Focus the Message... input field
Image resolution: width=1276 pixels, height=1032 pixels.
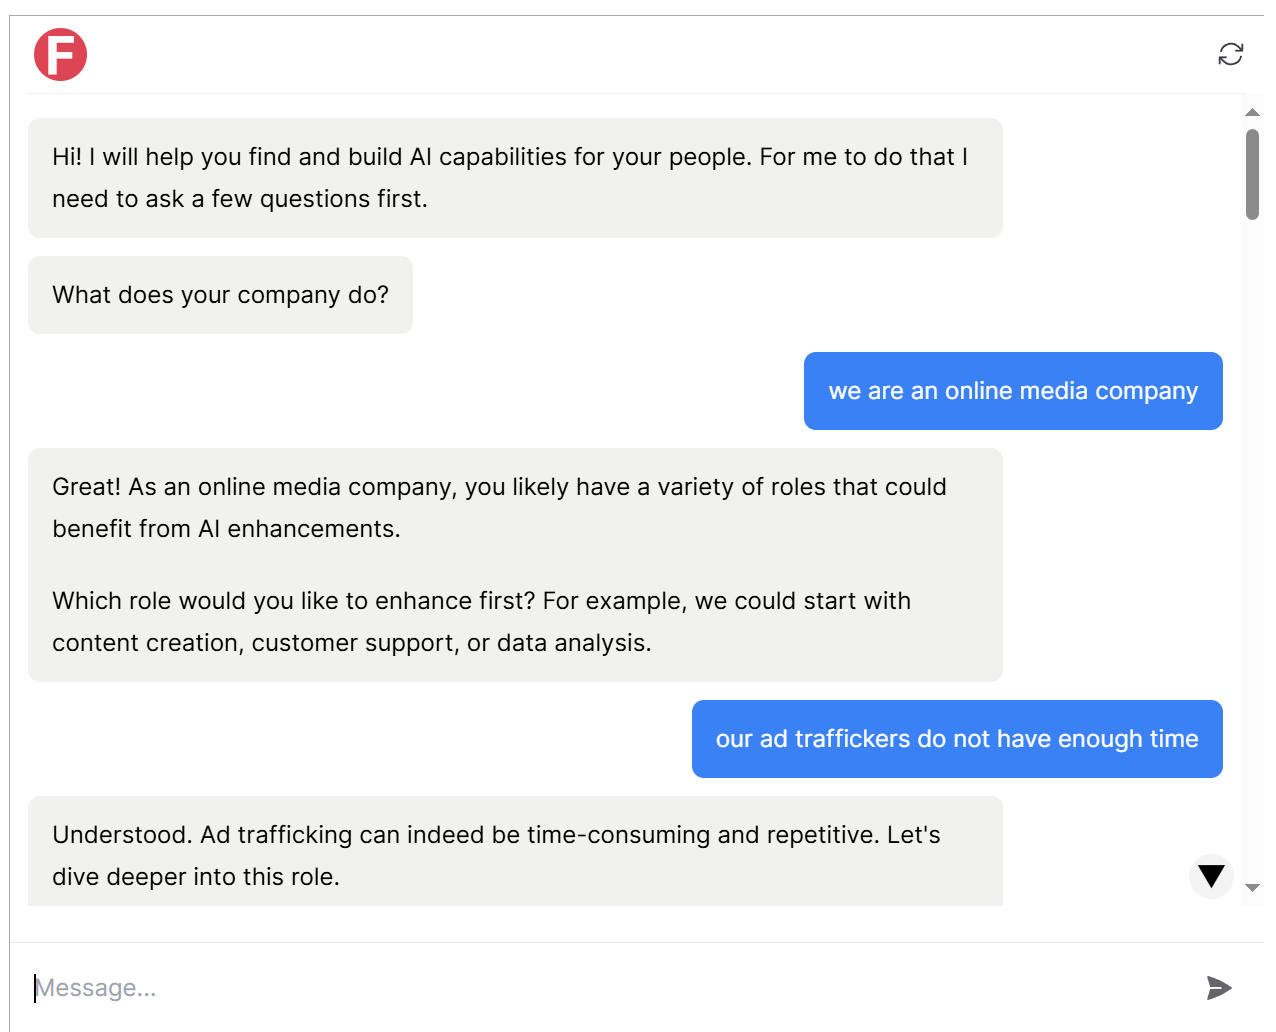point(600,988)
